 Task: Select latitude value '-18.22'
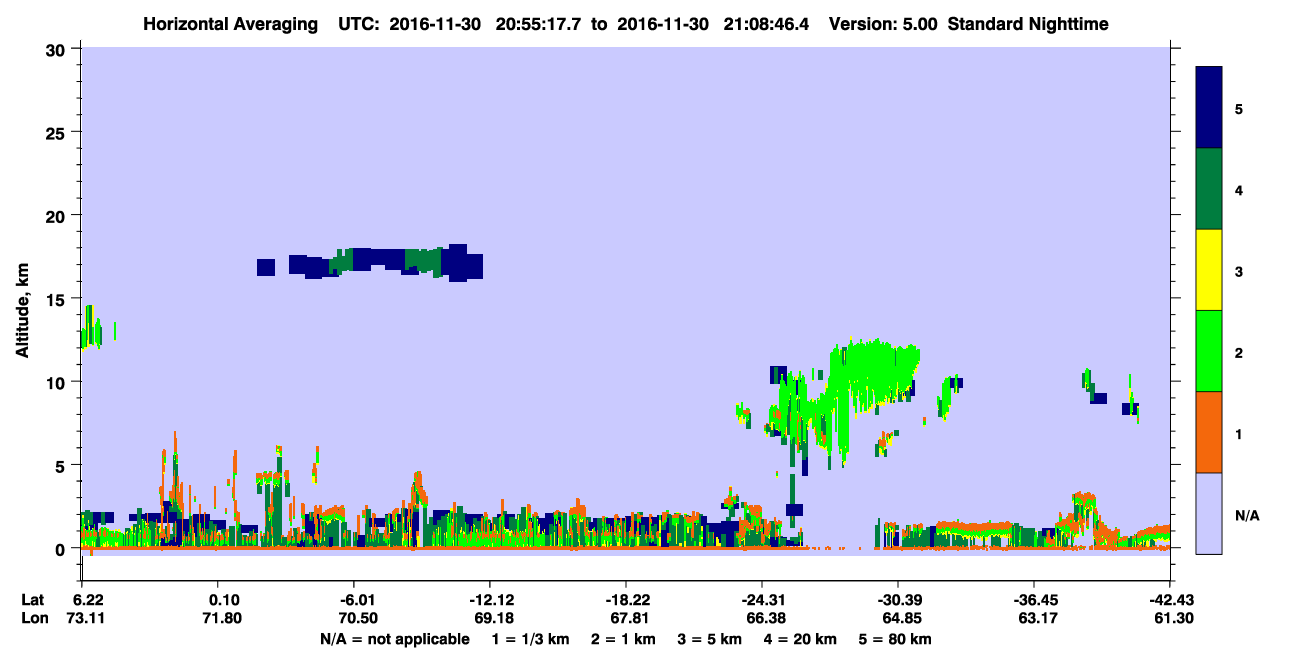click(626, 600)
